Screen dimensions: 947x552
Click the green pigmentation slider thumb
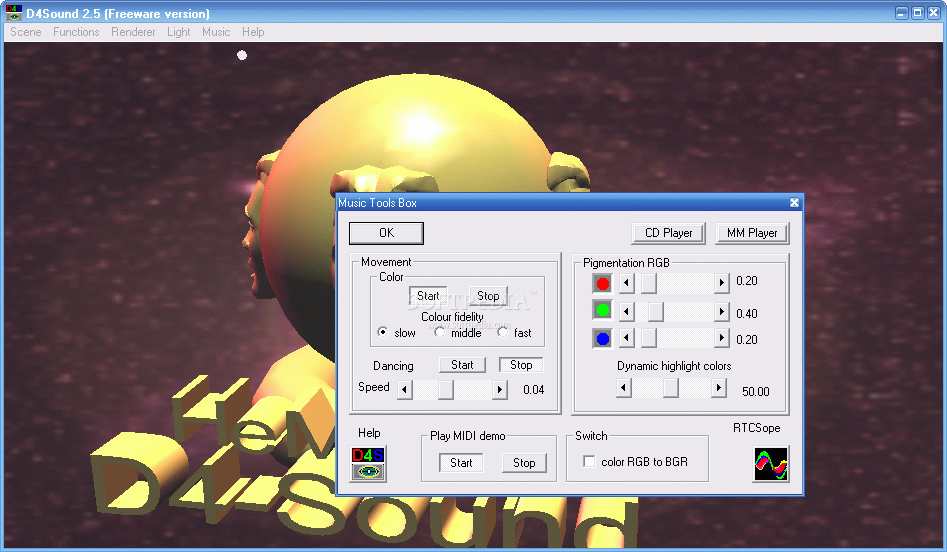tap(656, 312)
